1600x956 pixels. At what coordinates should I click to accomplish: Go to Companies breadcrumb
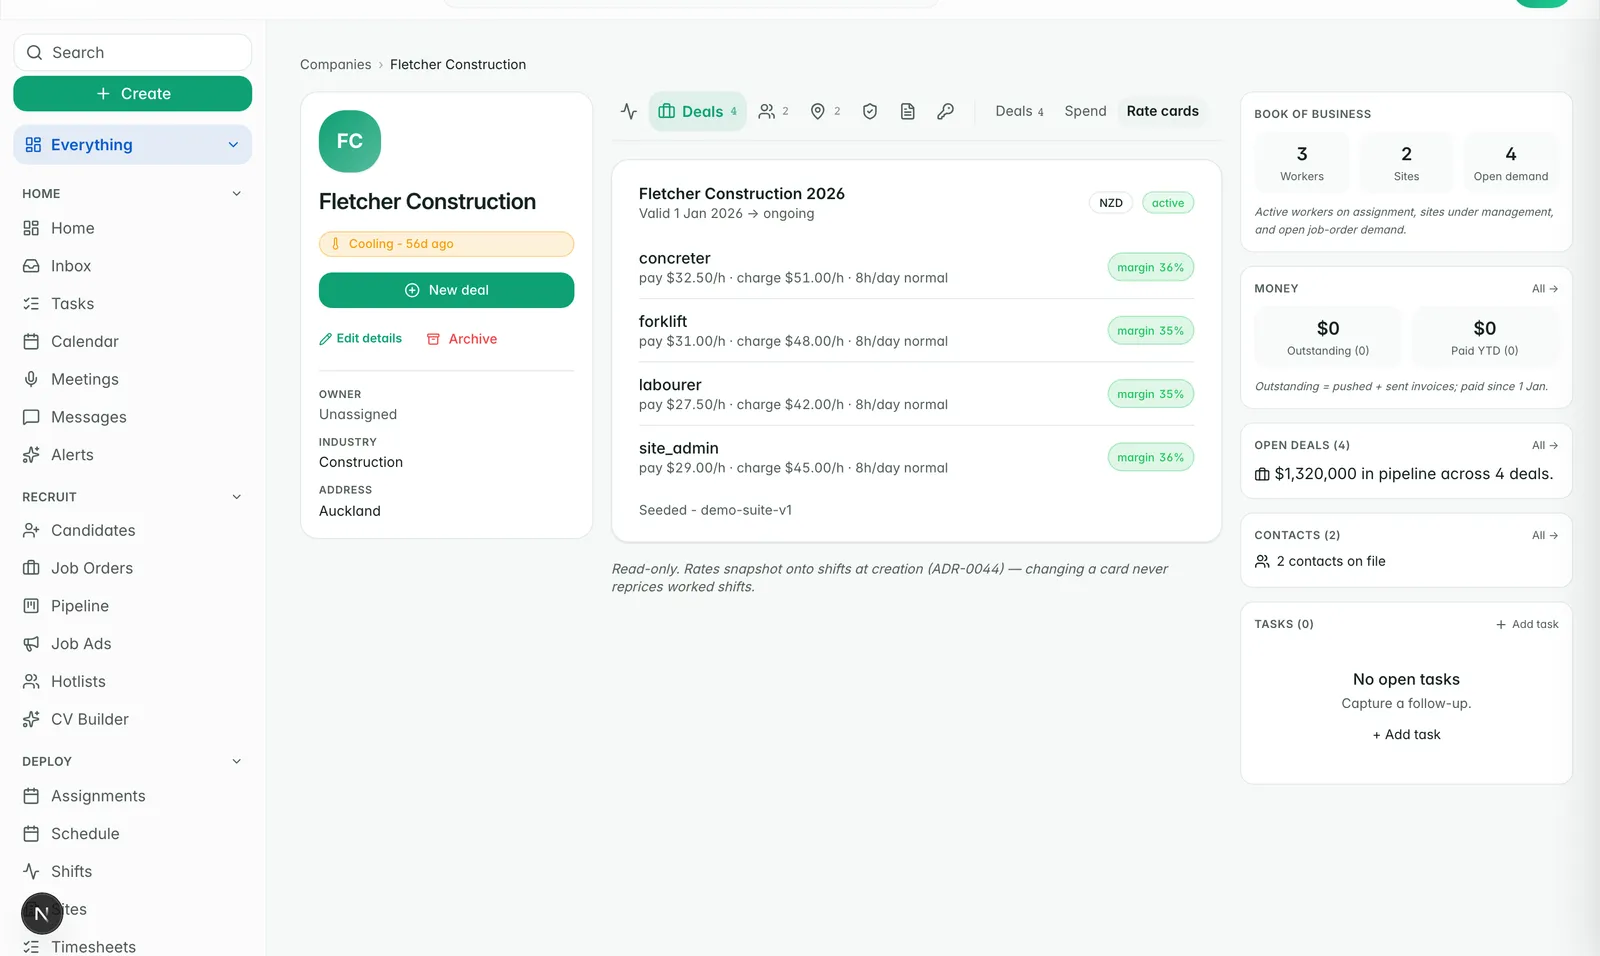(335, 64)
